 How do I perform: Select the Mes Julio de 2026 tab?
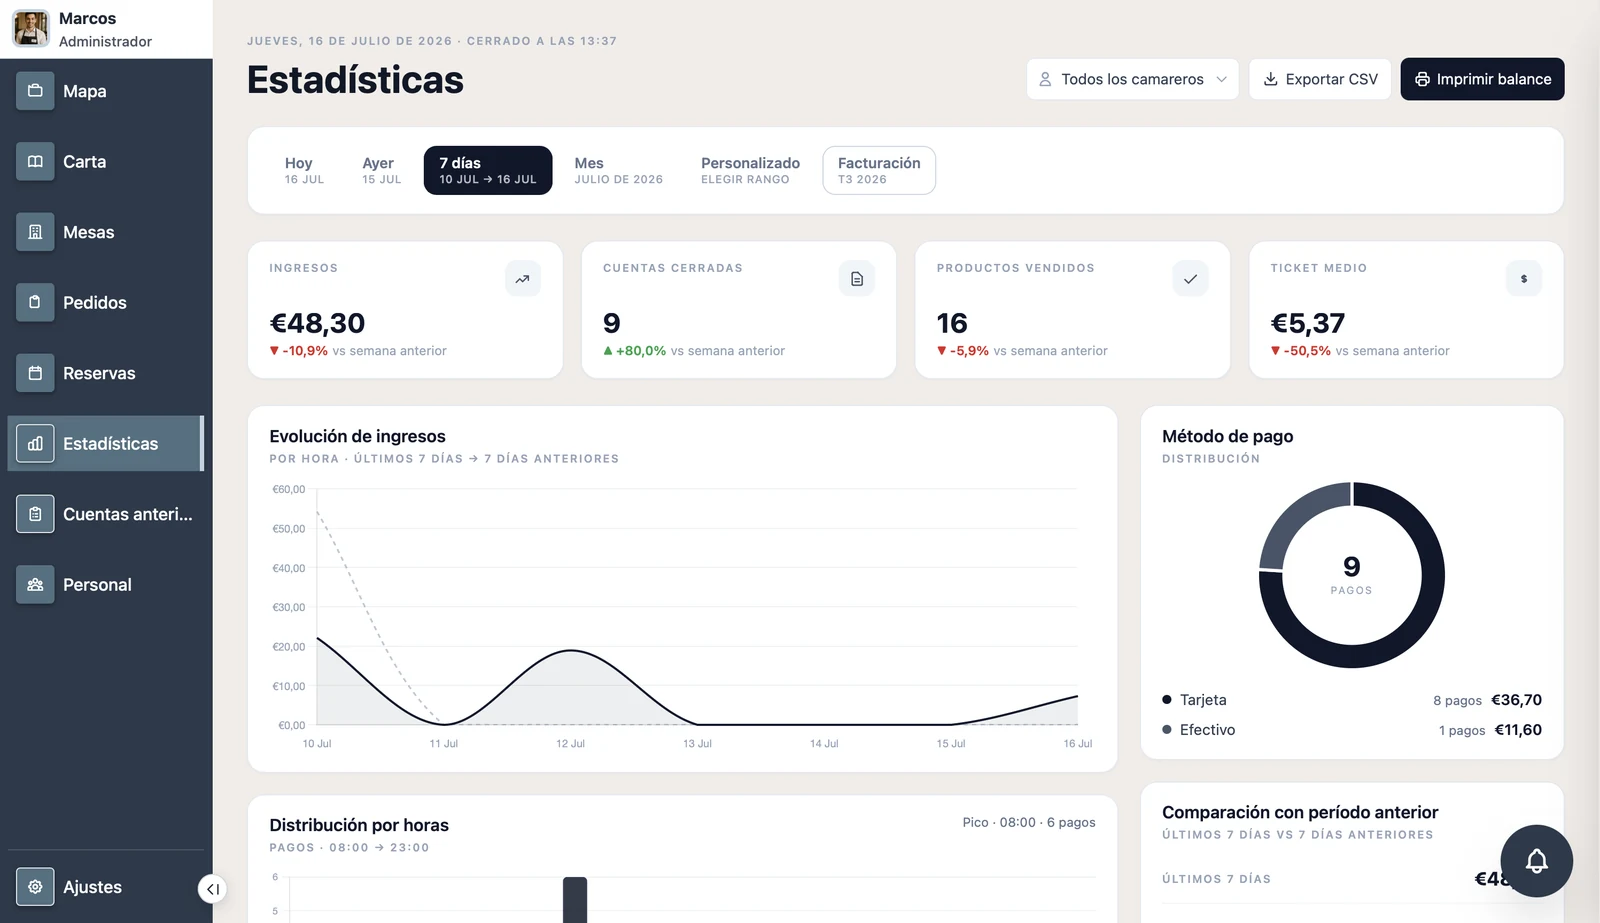(618, 170)
